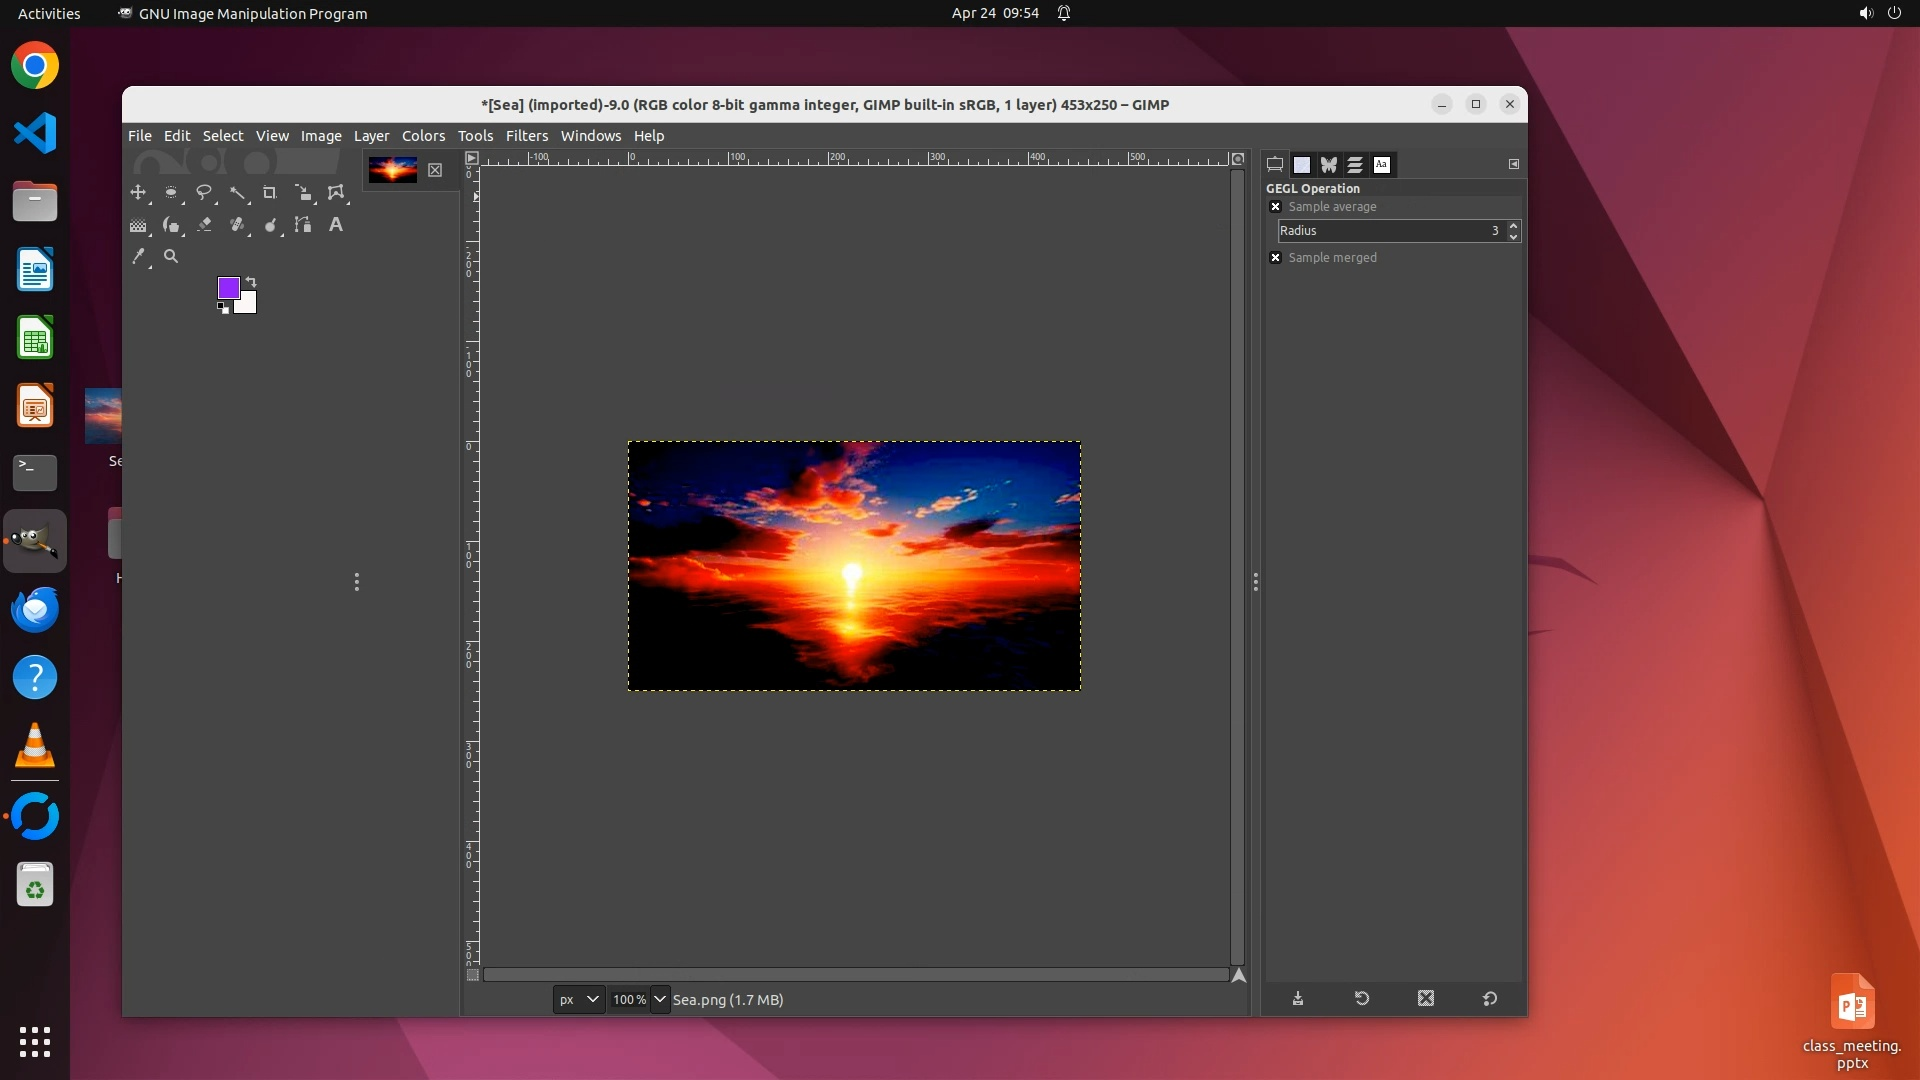The width and height of the screenshot is (1920, 1080).
Task: Pick the Eraser tool
Action: [x=205, y=225]
